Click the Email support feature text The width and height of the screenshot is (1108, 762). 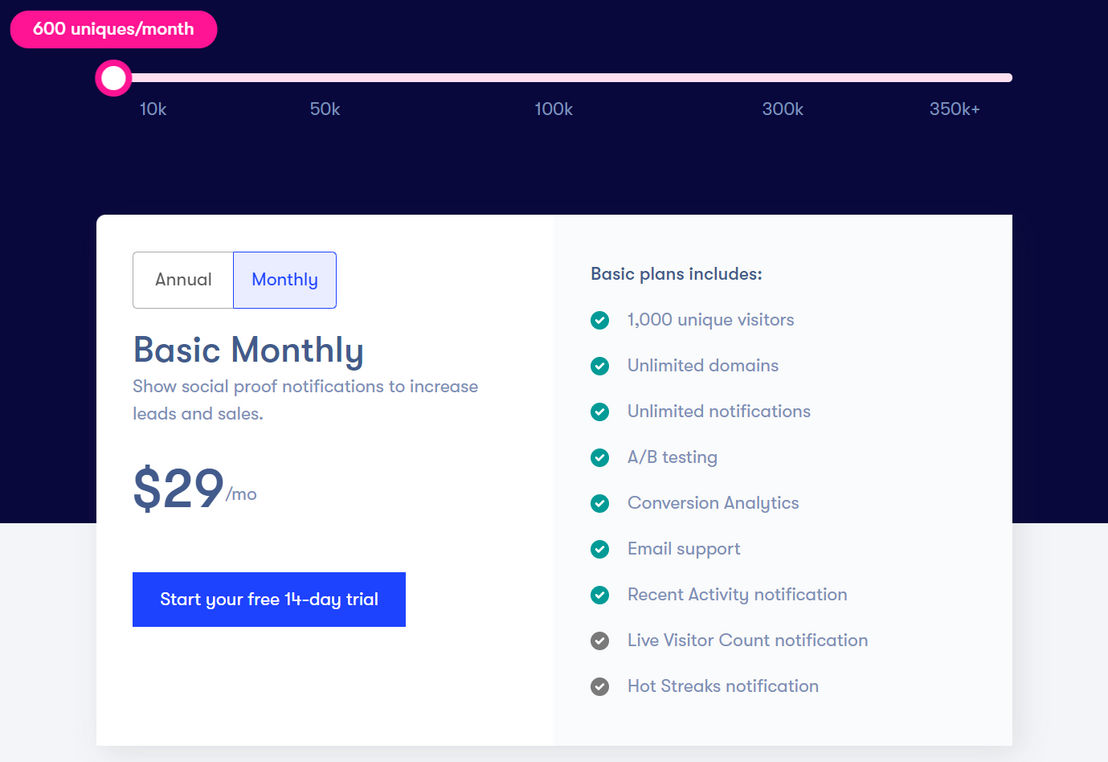(684, 549)
